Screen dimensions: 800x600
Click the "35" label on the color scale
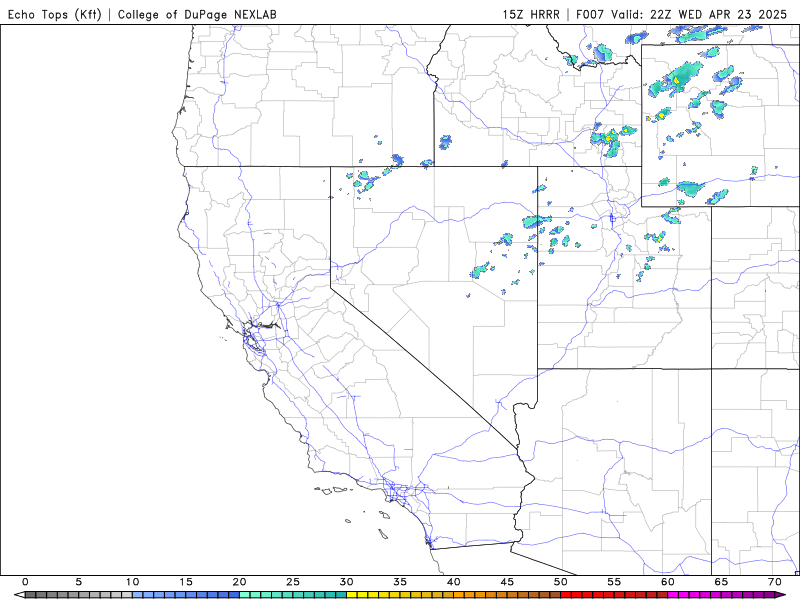point(400,582)
